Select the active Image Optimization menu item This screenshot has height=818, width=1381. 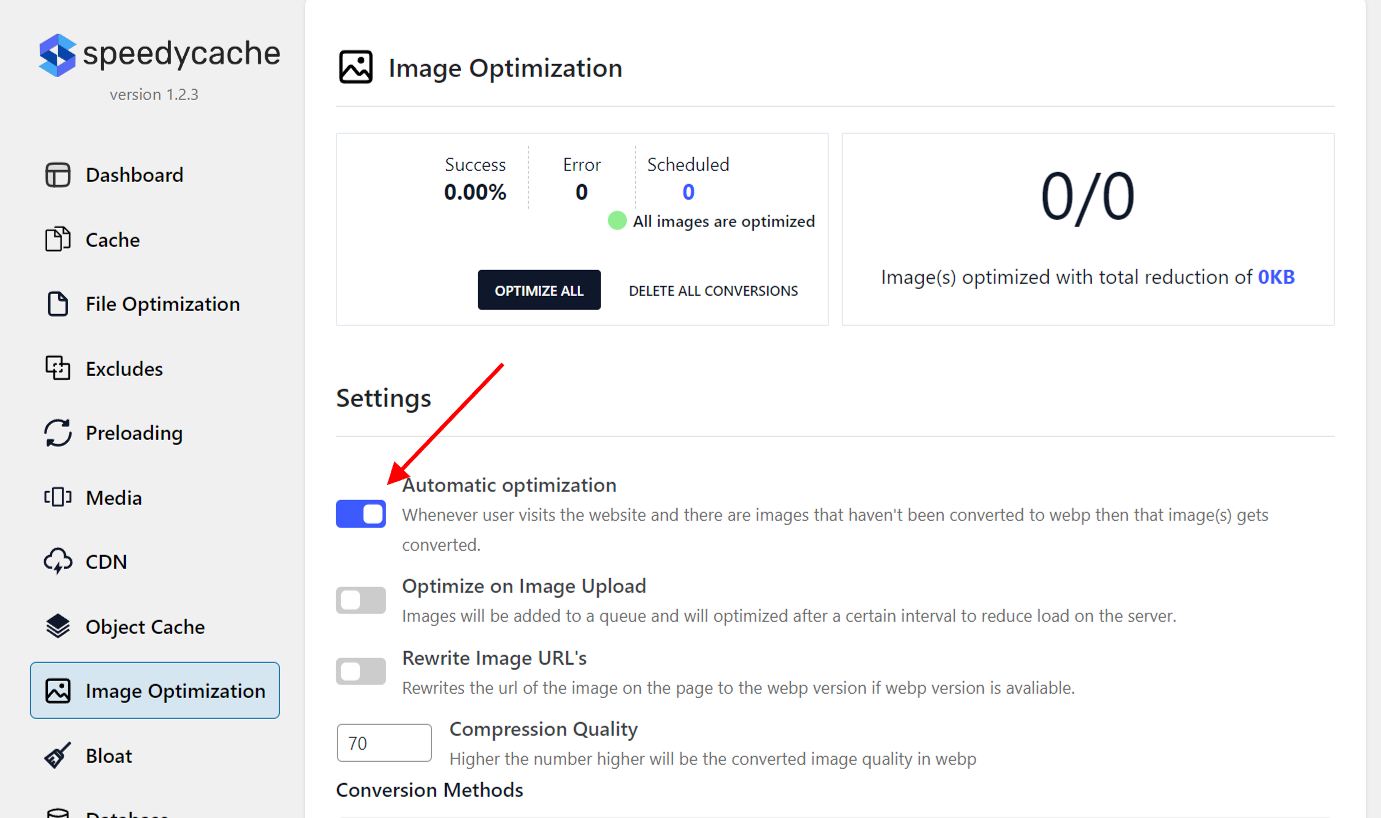click(x=155, y=691)
